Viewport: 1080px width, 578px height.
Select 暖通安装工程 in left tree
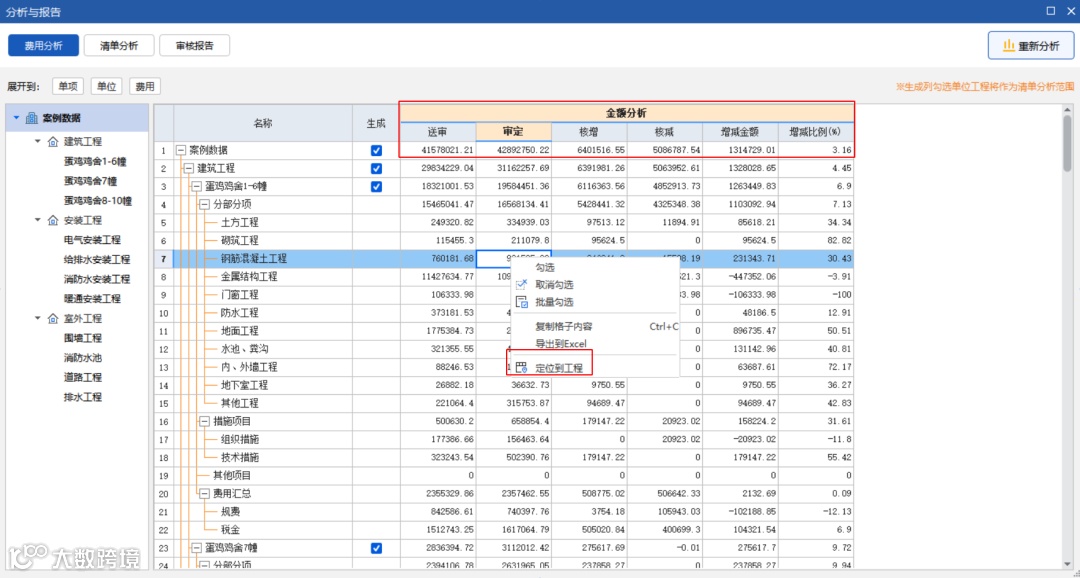point(92,298)
